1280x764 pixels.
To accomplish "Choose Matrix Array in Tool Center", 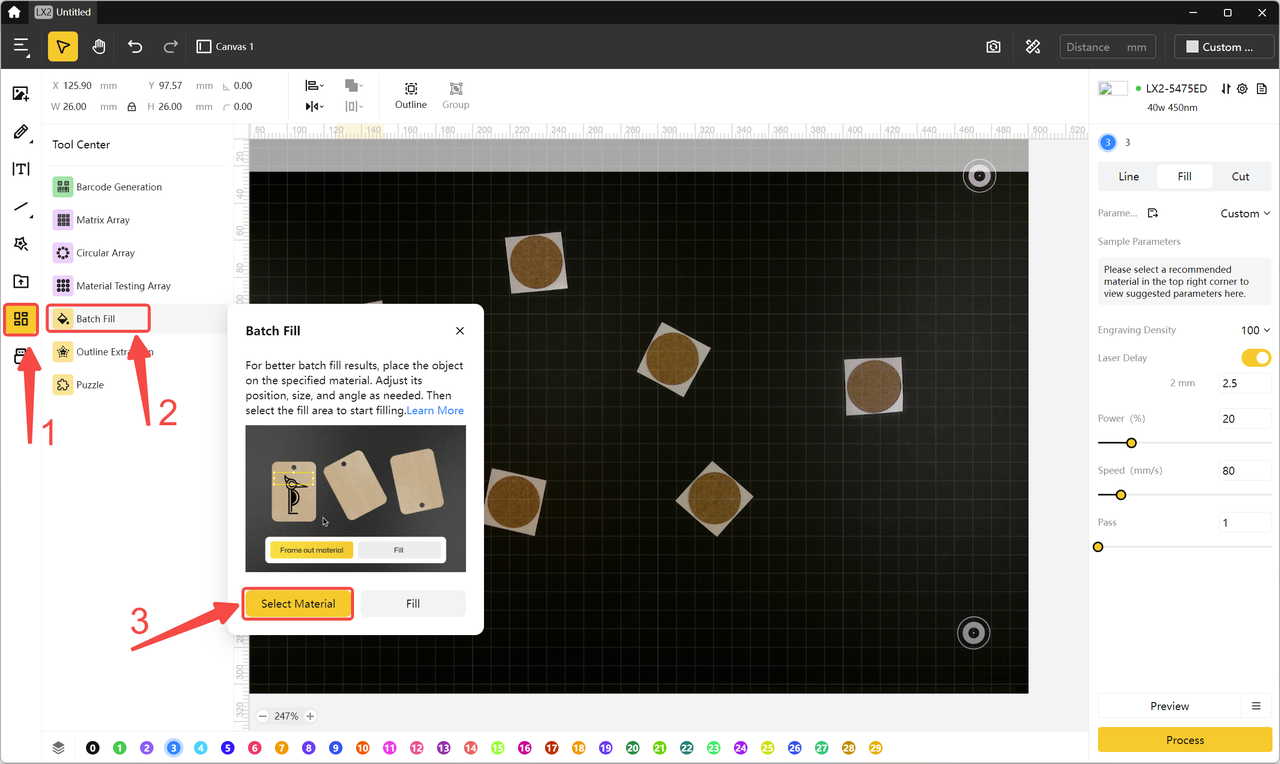I will [103, 220].
